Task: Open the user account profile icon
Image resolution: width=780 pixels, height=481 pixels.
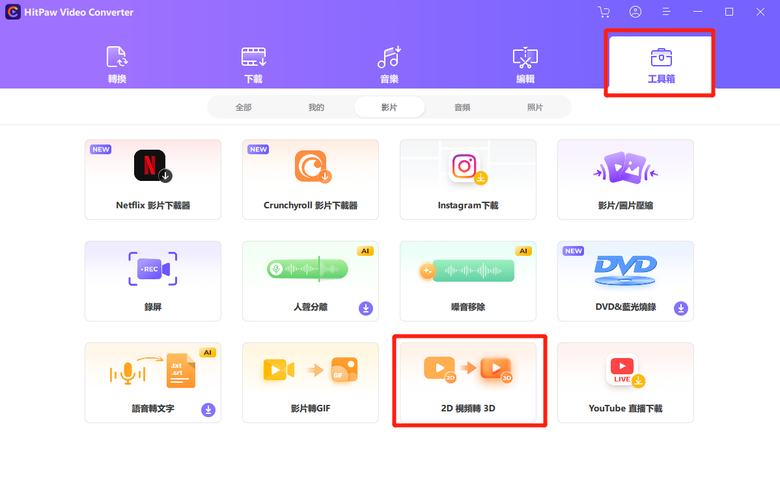Action: pos(635,12)
